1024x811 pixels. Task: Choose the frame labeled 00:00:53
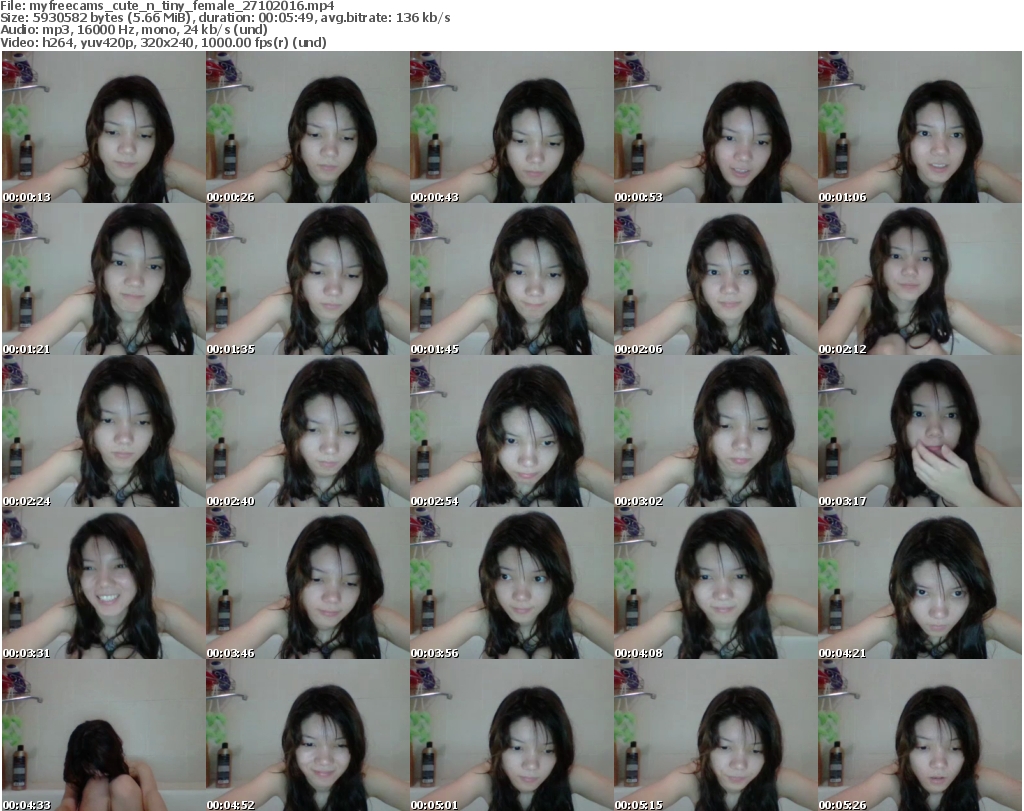pos(715,127)
